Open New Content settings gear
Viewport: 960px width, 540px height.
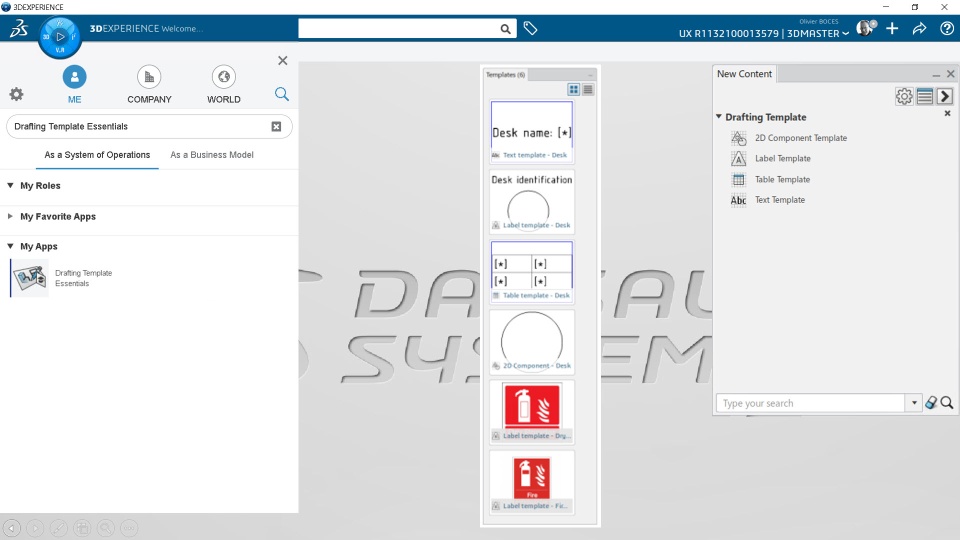(x=904, y=96)
